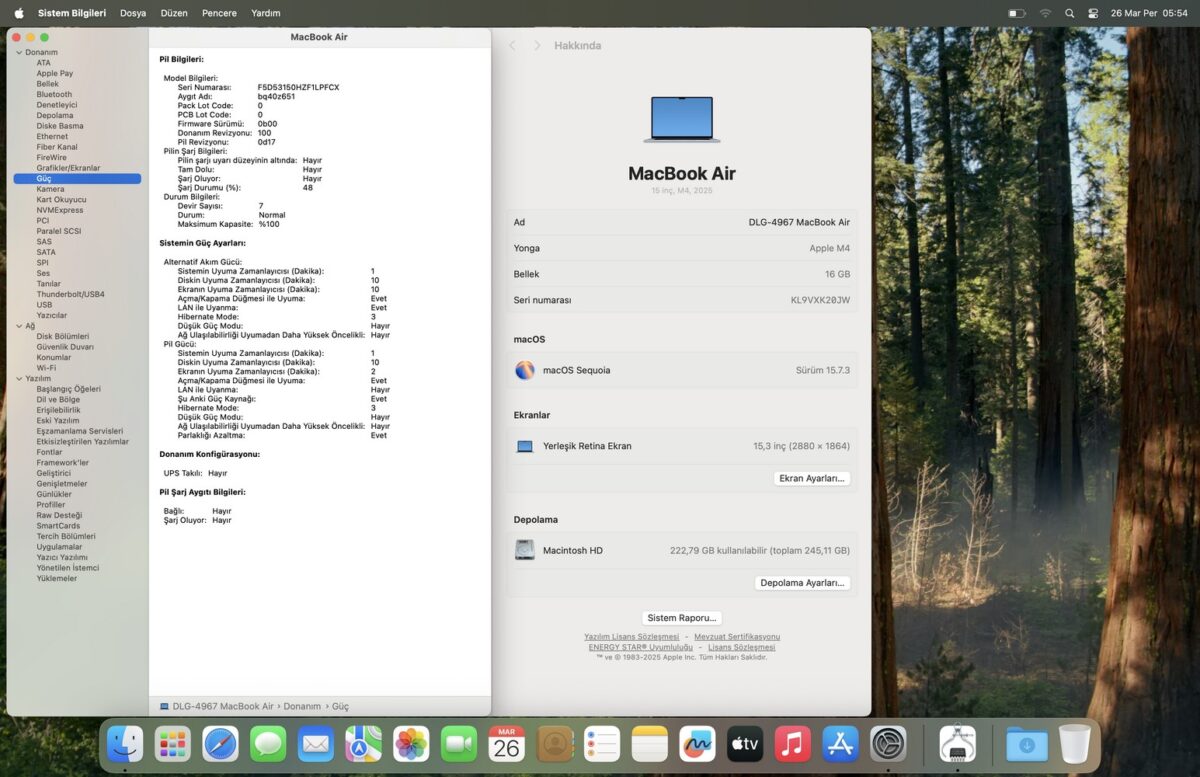Click the Ekran Ayarları... button
The image size is (1200, 777).
[x=812, y=478]
